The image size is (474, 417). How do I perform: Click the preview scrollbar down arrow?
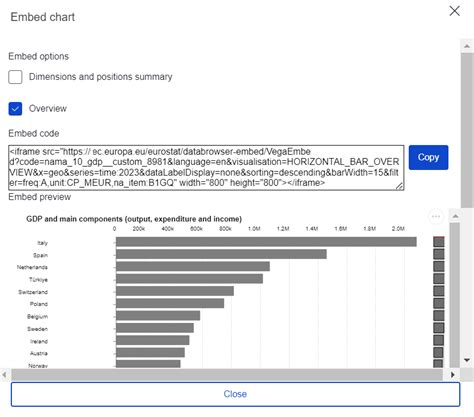coord(467,360)
